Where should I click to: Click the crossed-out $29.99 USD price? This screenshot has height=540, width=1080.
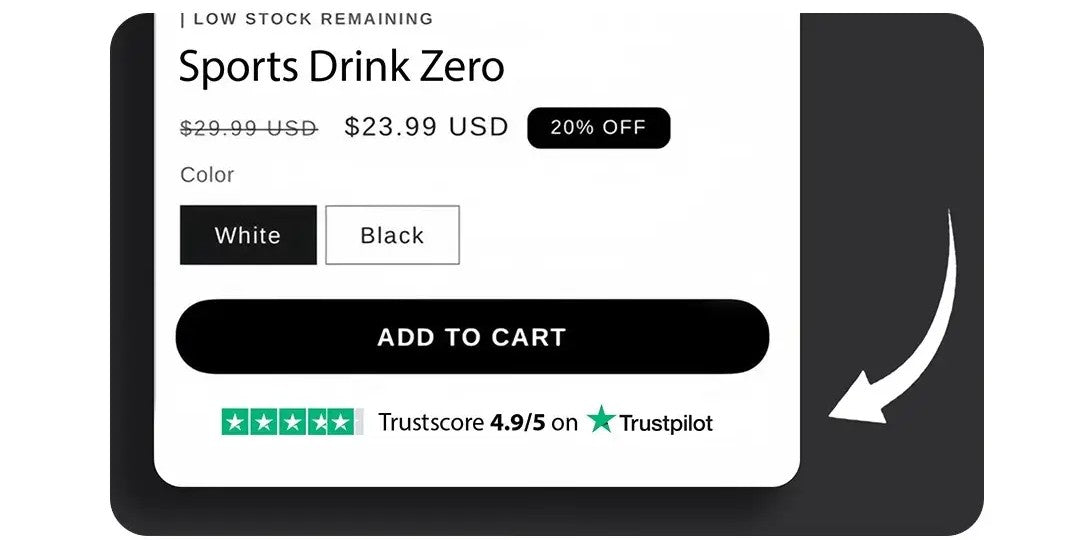[248, 128]
